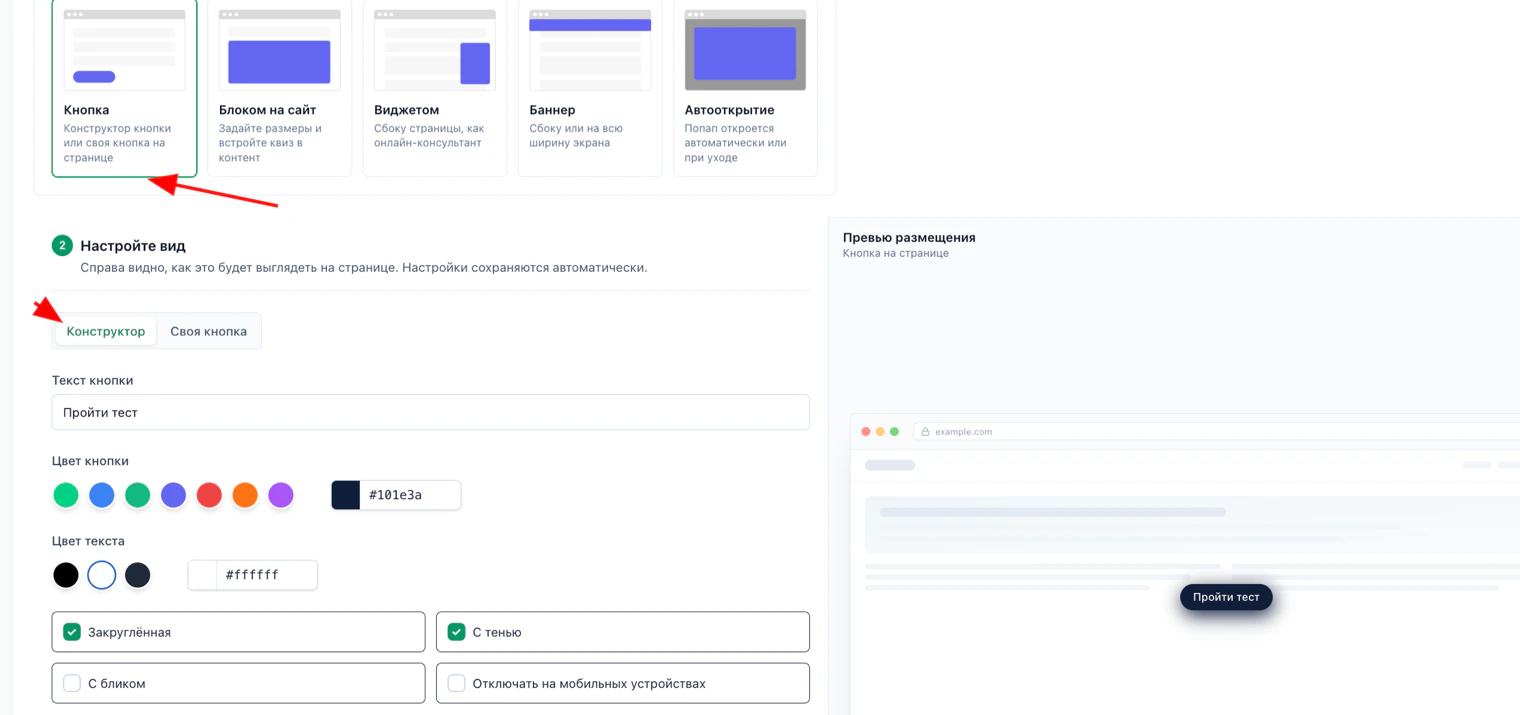The height and width of the screenshot is (715, 1520).
Task: Click the Кнопка на странице subtitle
Action: click(x=896, y=253)
